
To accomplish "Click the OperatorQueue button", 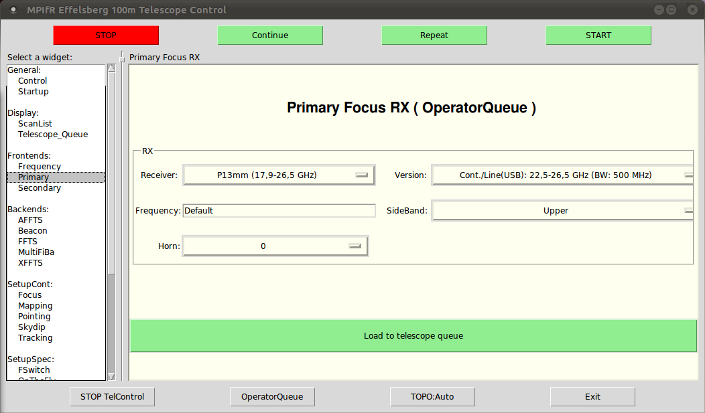I will [272, 397].
